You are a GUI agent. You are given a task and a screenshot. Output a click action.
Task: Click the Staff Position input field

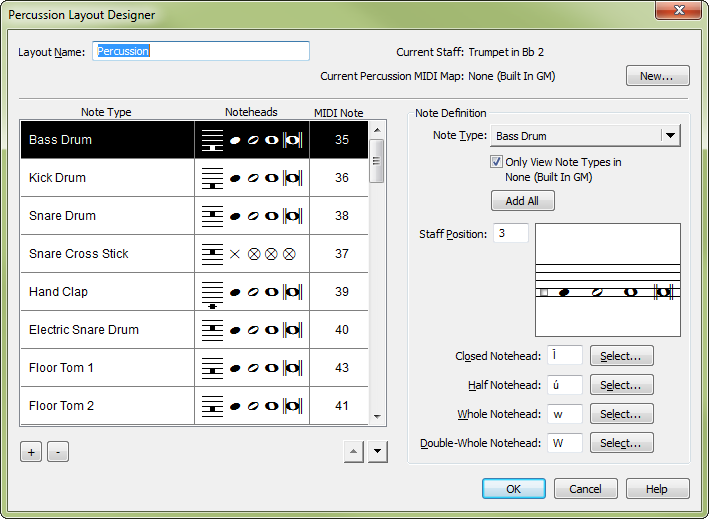click(510, 234)
